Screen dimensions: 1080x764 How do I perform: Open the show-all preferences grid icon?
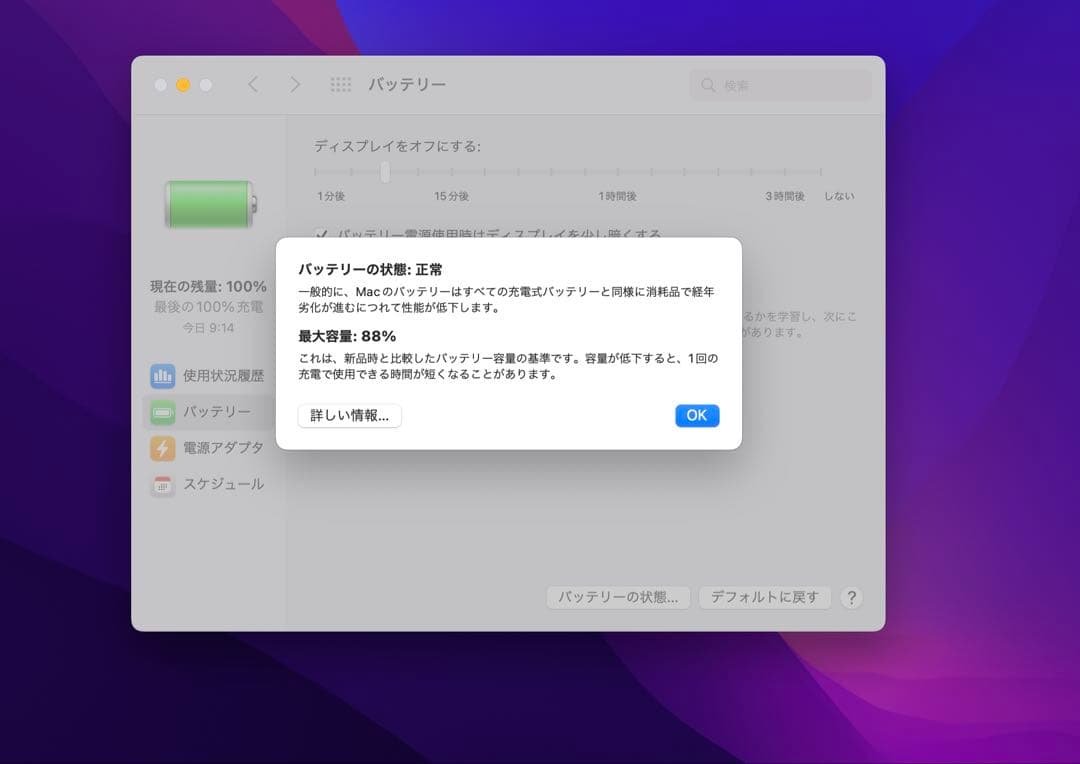click(338, 85)
